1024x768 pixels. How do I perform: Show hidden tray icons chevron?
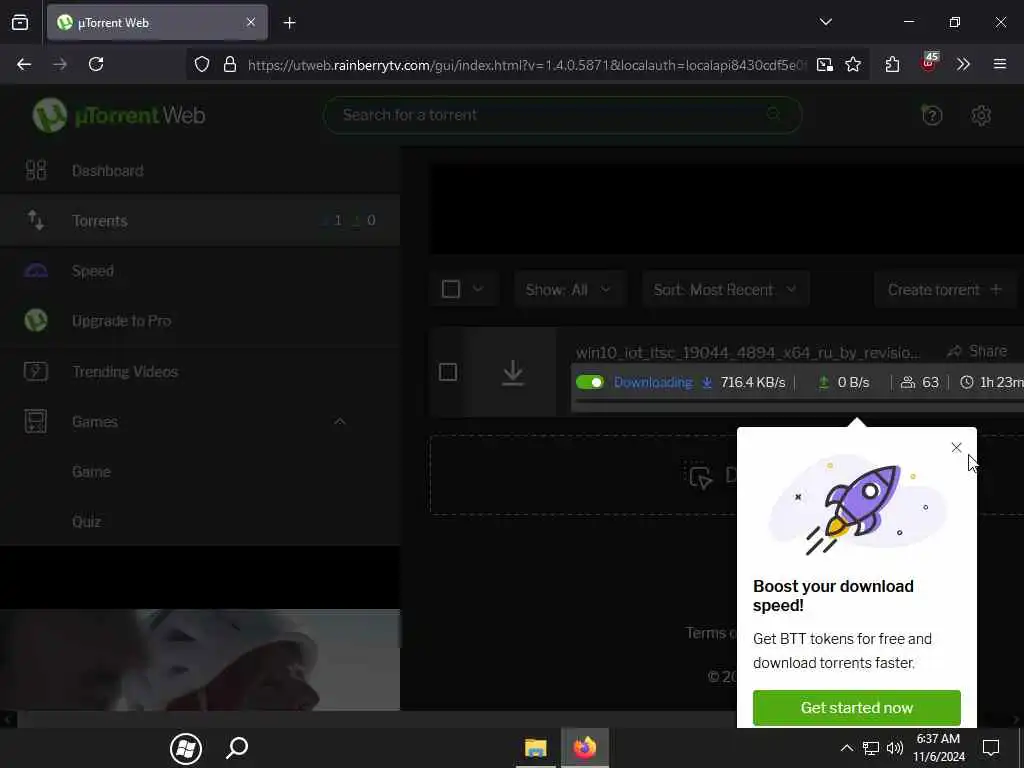846,748
